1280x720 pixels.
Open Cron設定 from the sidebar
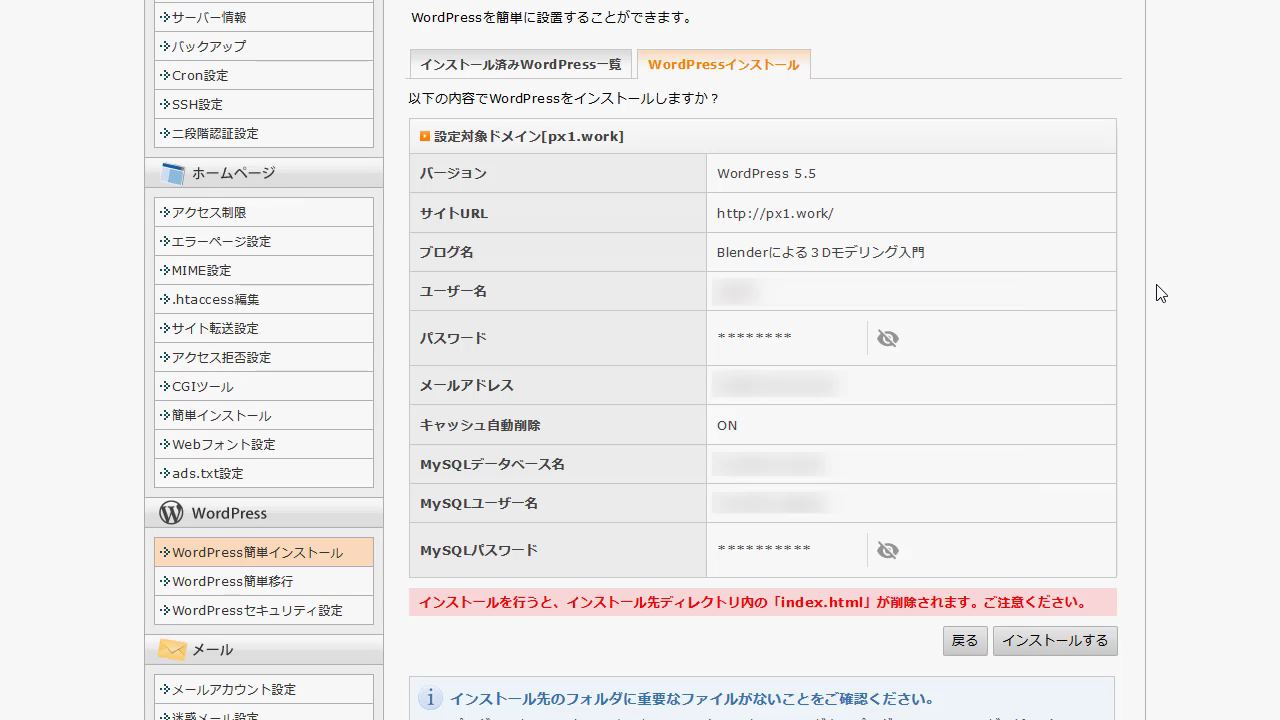(x=200, y=76)
